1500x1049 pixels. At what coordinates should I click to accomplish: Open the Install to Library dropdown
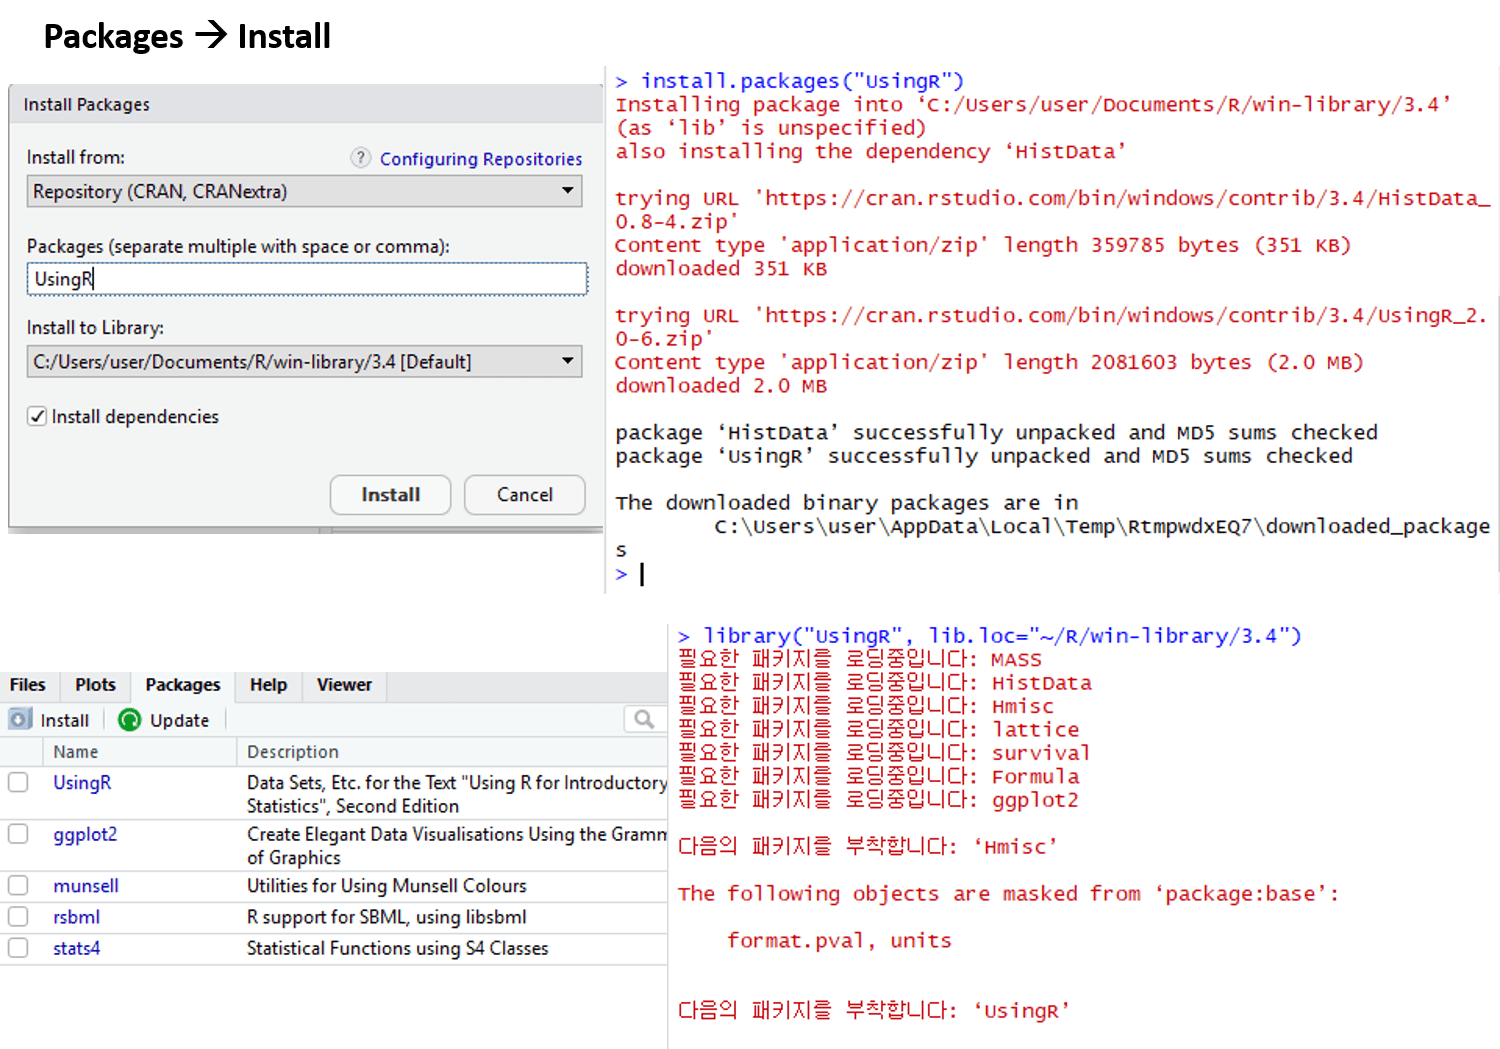(x=566, y=361)
